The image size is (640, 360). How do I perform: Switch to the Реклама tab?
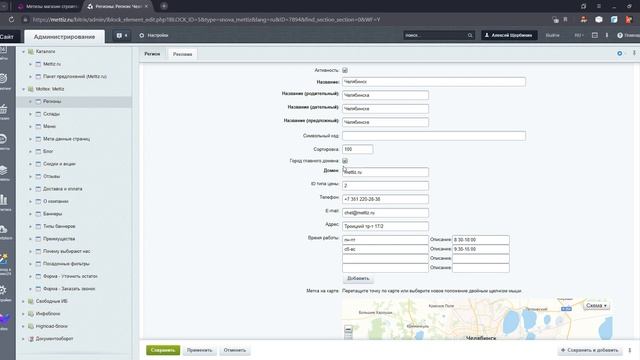coord(182,54)
